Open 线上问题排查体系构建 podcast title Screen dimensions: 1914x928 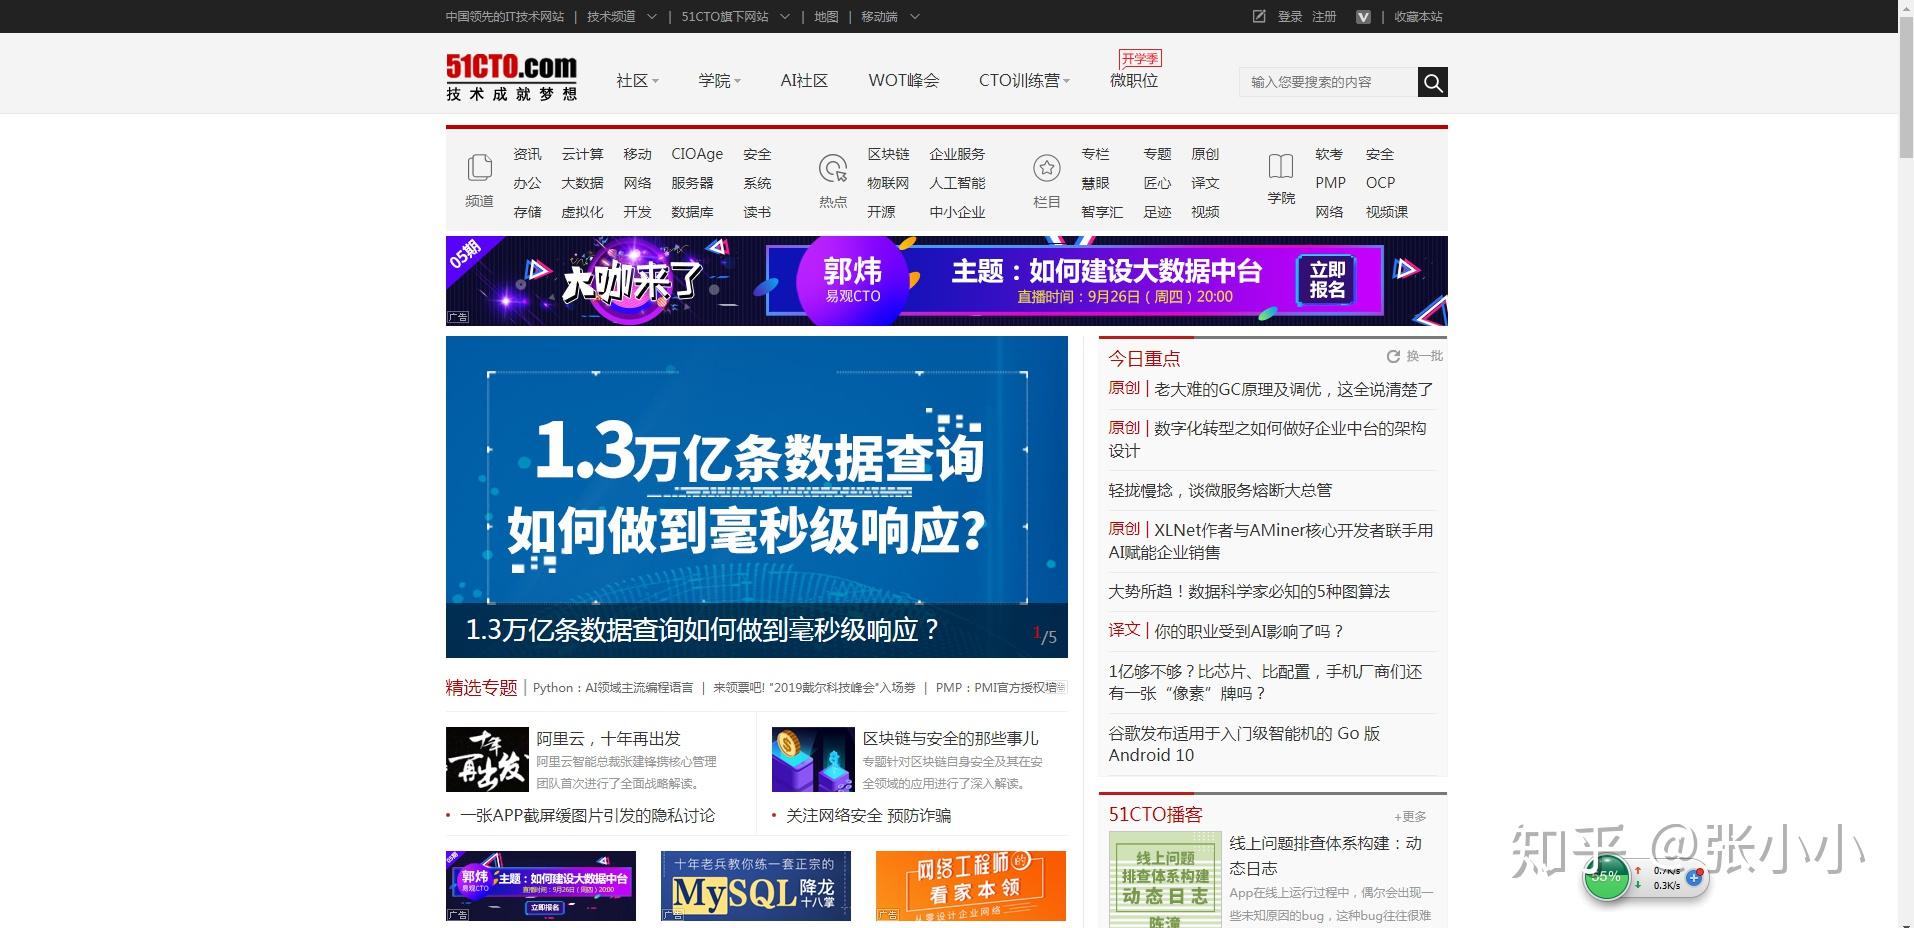[x=1325, y=855]
